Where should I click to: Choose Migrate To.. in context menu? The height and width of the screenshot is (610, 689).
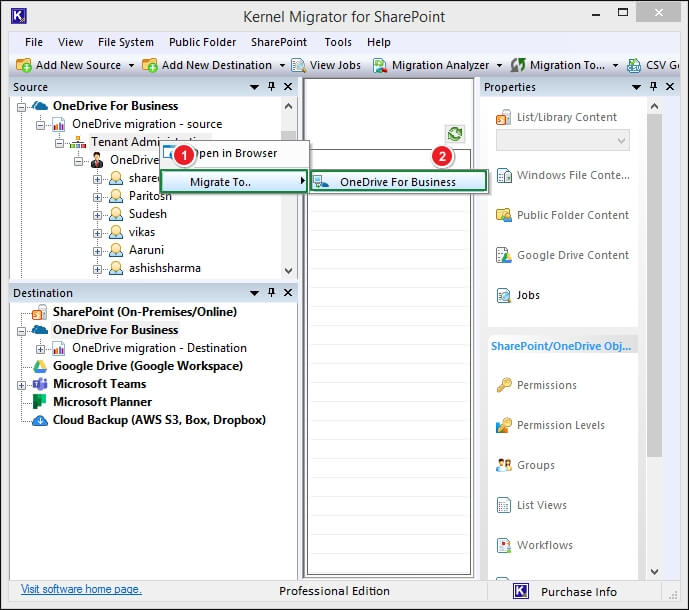(233, 182)
